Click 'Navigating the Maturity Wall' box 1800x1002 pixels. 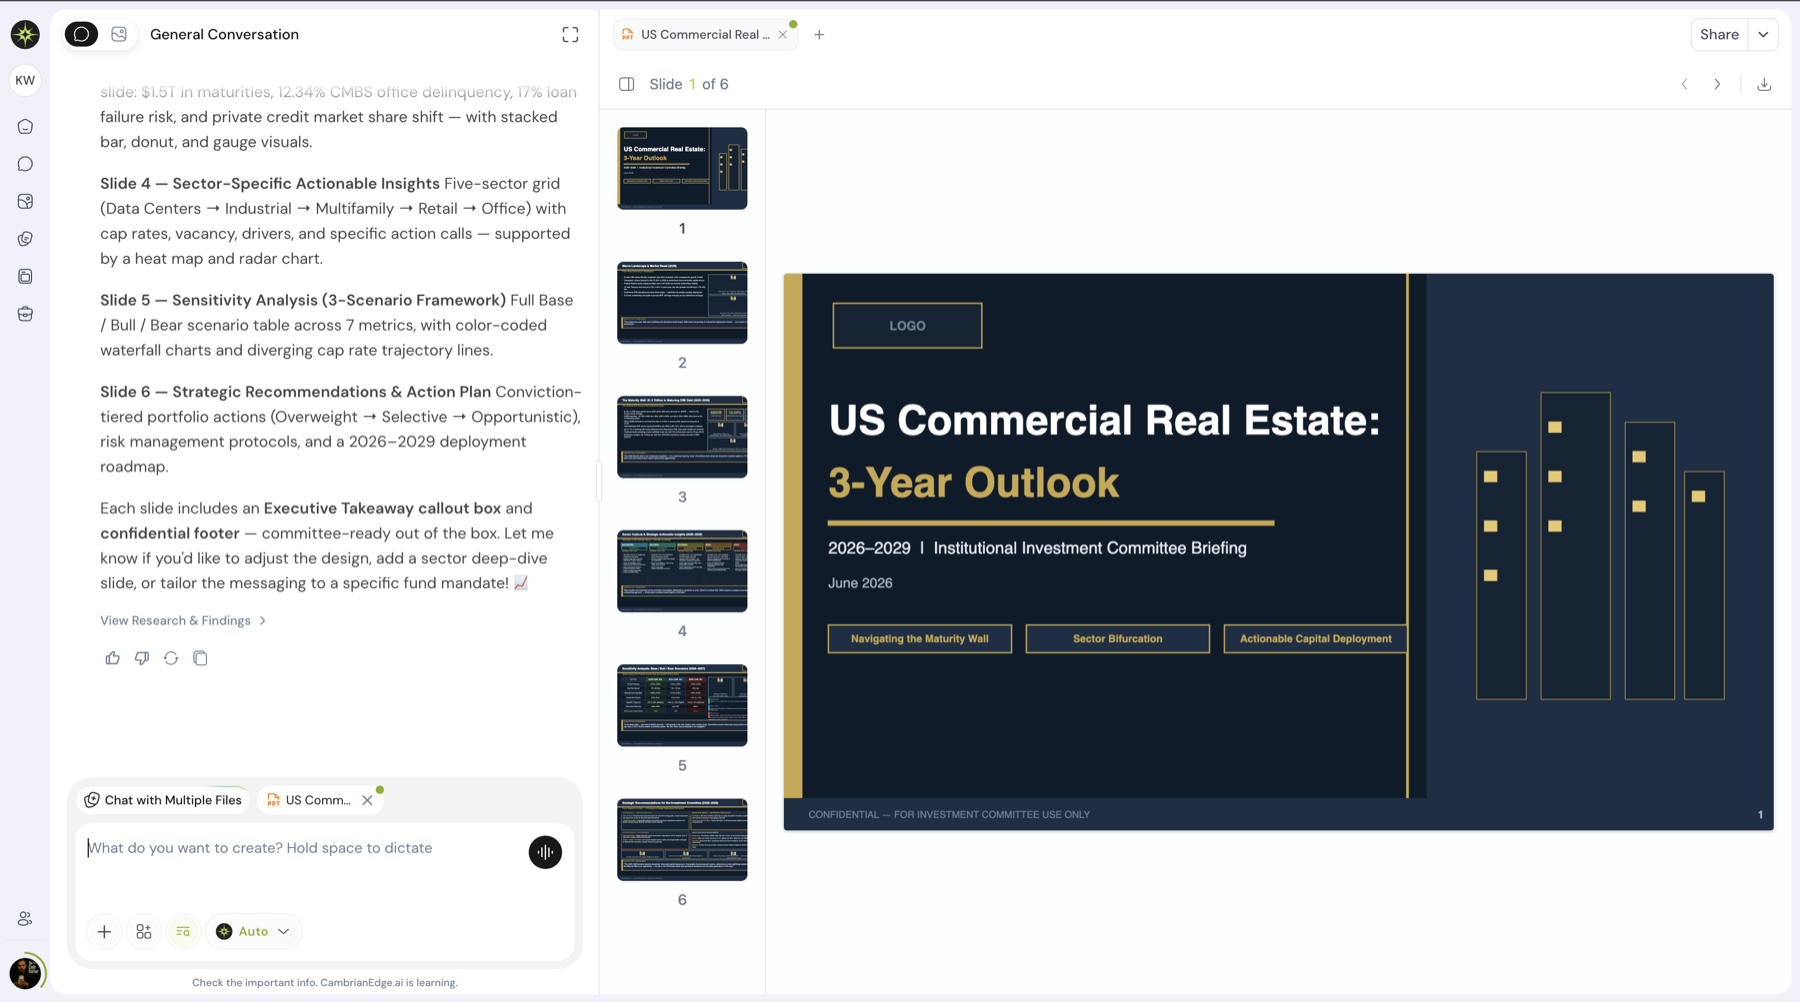tap(920, 639)
